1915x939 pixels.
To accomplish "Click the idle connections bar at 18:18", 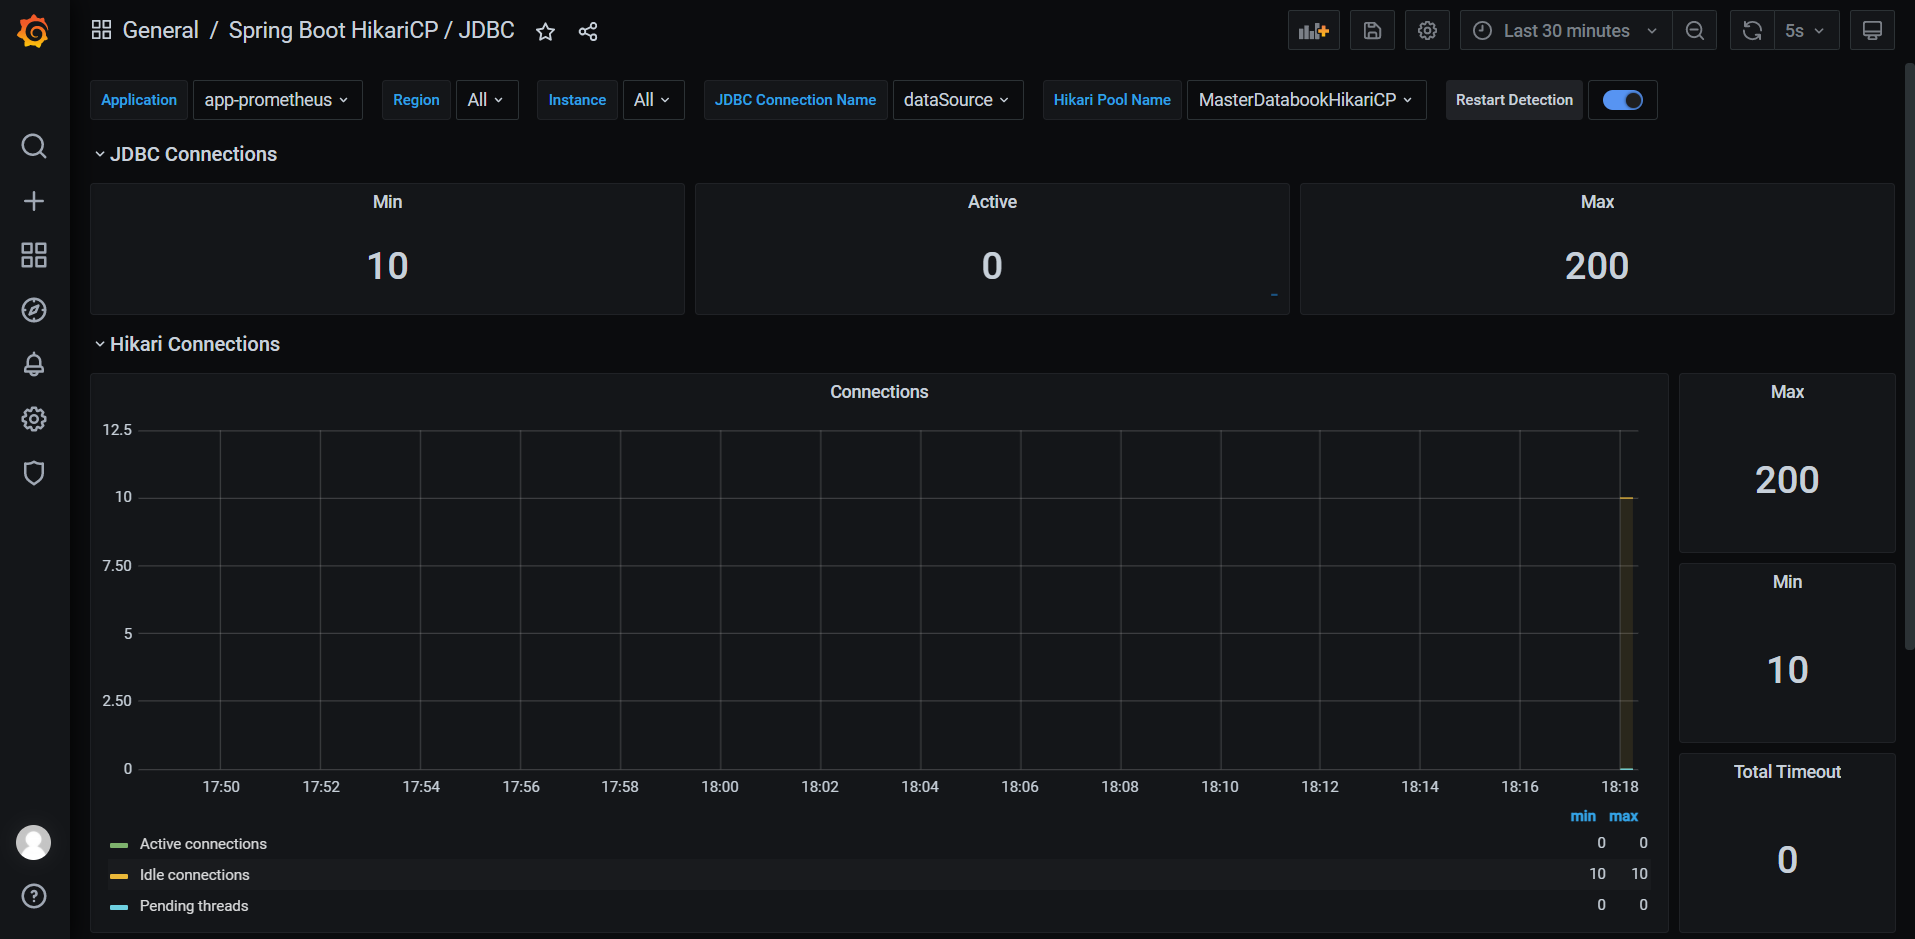I will (1626, 633).
